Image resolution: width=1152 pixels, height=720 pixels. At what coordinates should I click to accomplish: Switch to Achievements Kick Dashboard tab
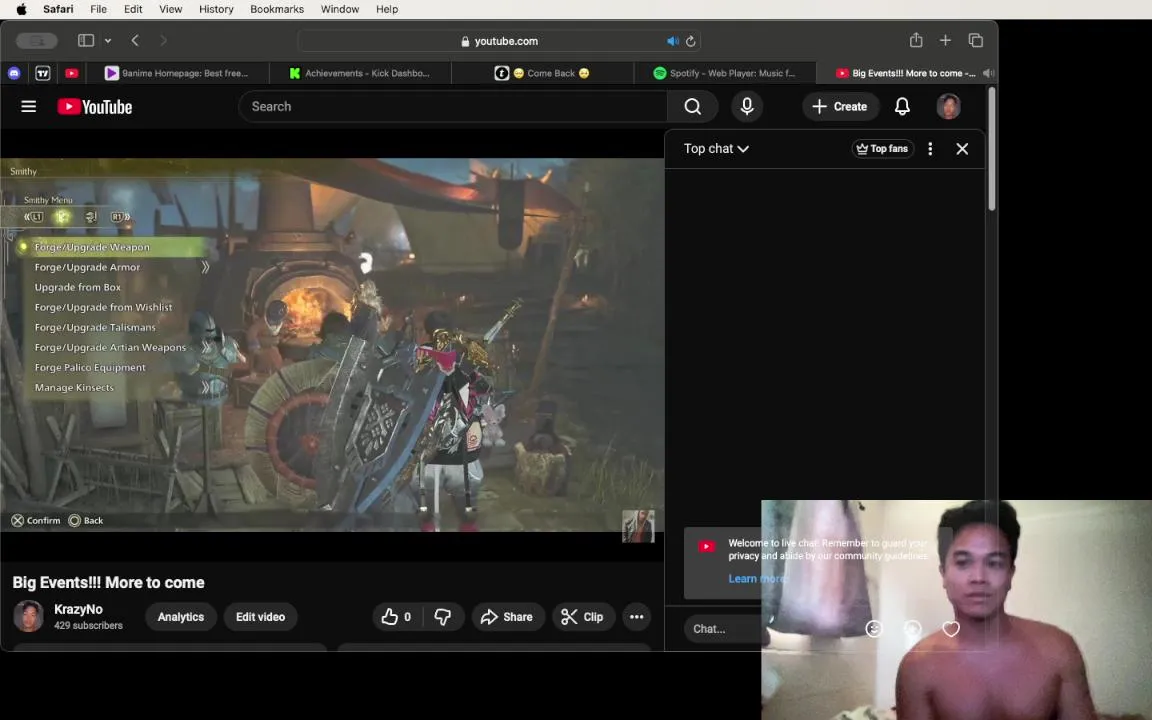point(360,73)
